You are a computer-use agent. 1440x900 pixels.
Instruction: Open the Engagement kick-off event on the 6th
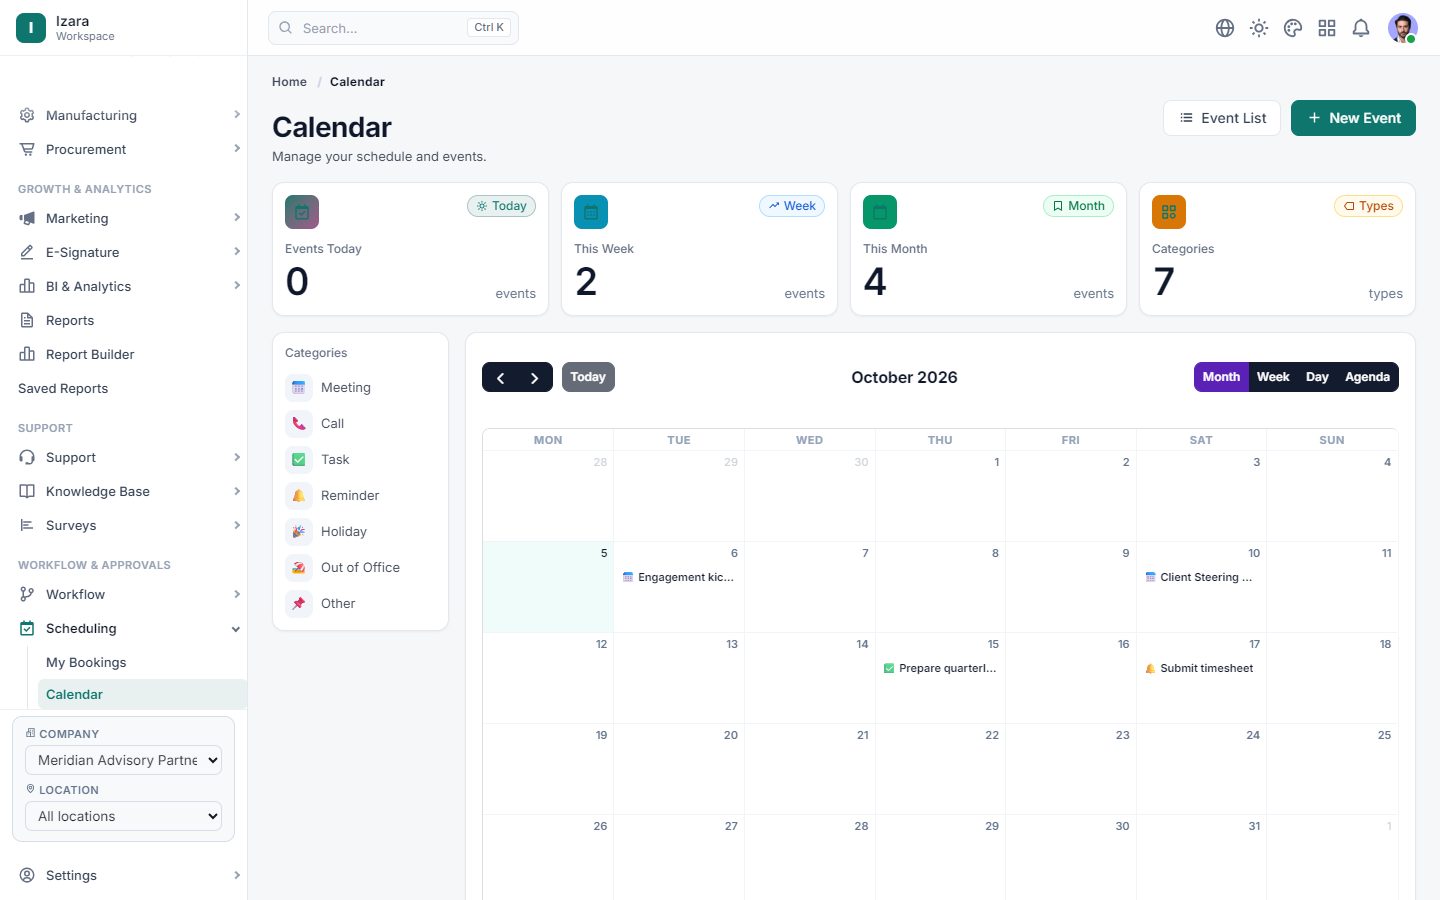click(x=679, y=577)
